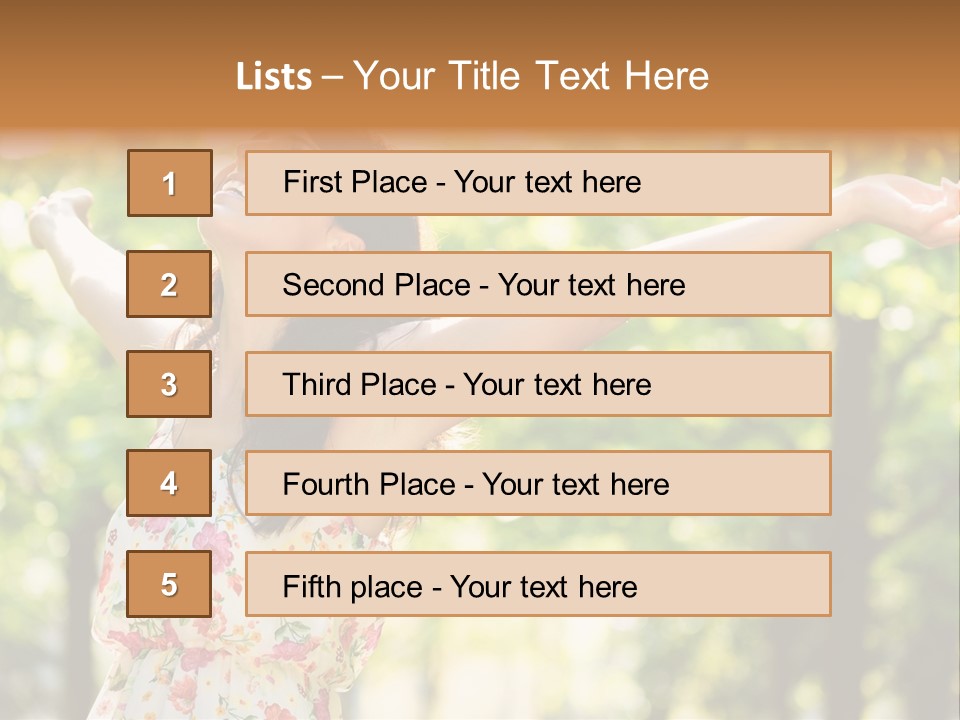Select the "Fourth Place - Your text here" field
The width and height of the screenshot is (960, 720).
click(538, 484)
